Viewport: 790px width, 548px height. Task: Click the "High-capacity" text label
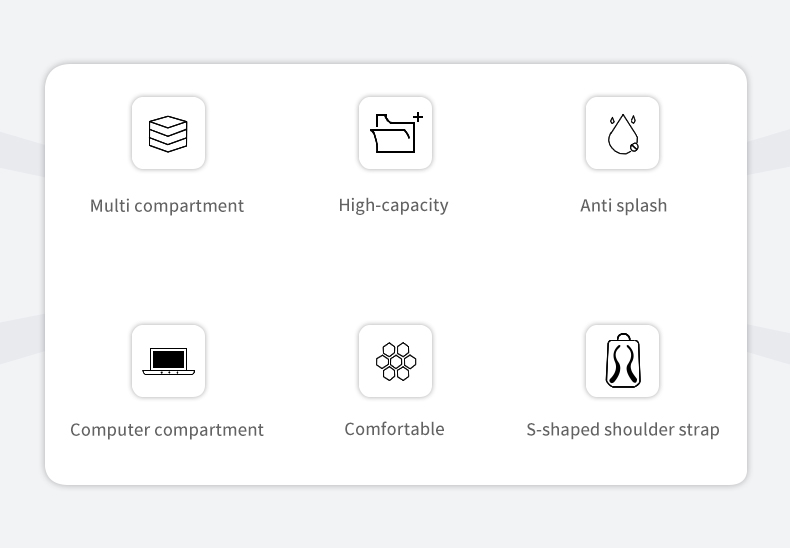393,206
